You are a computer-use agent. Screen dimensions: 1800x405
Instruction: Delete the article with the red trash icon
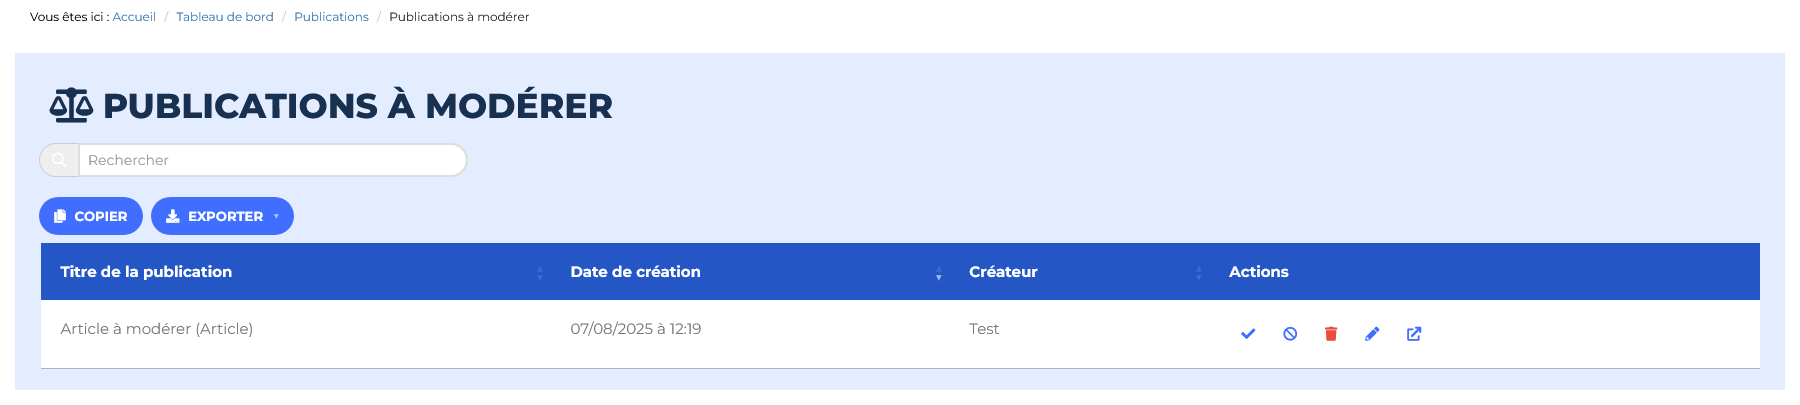tap(1331, 334)
